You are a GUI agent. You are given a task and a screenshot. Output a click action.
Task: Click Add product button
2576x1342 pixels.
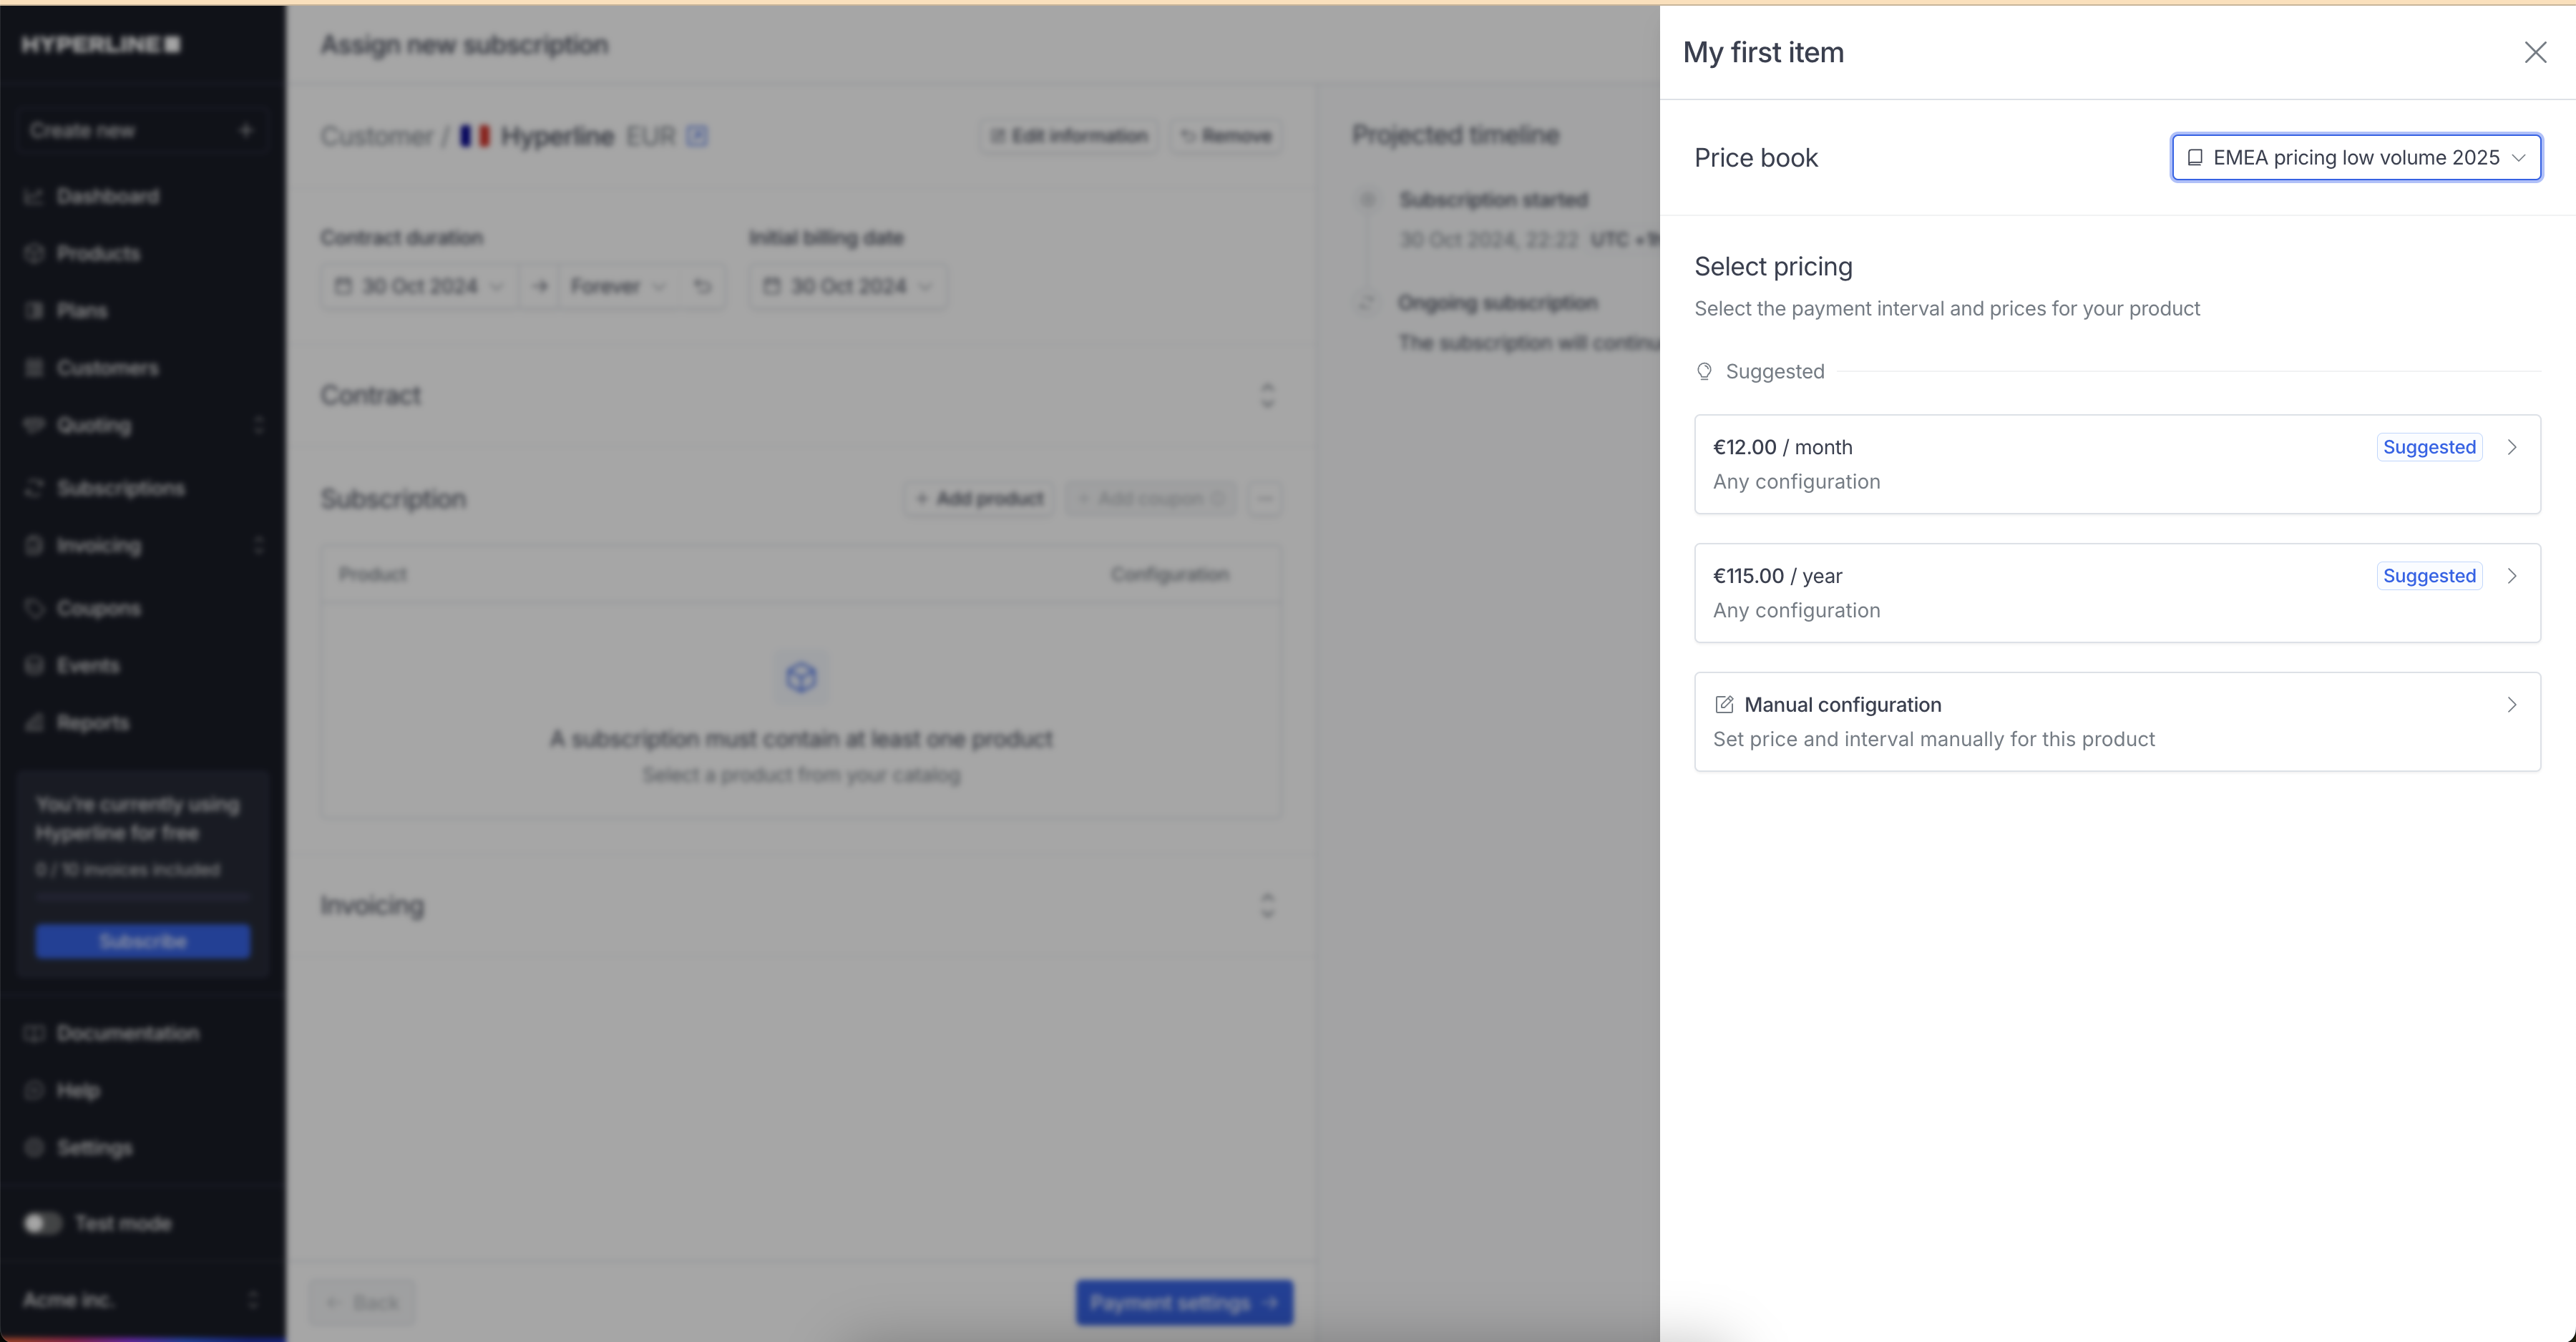pyautogui.click(x=980, y=498)
